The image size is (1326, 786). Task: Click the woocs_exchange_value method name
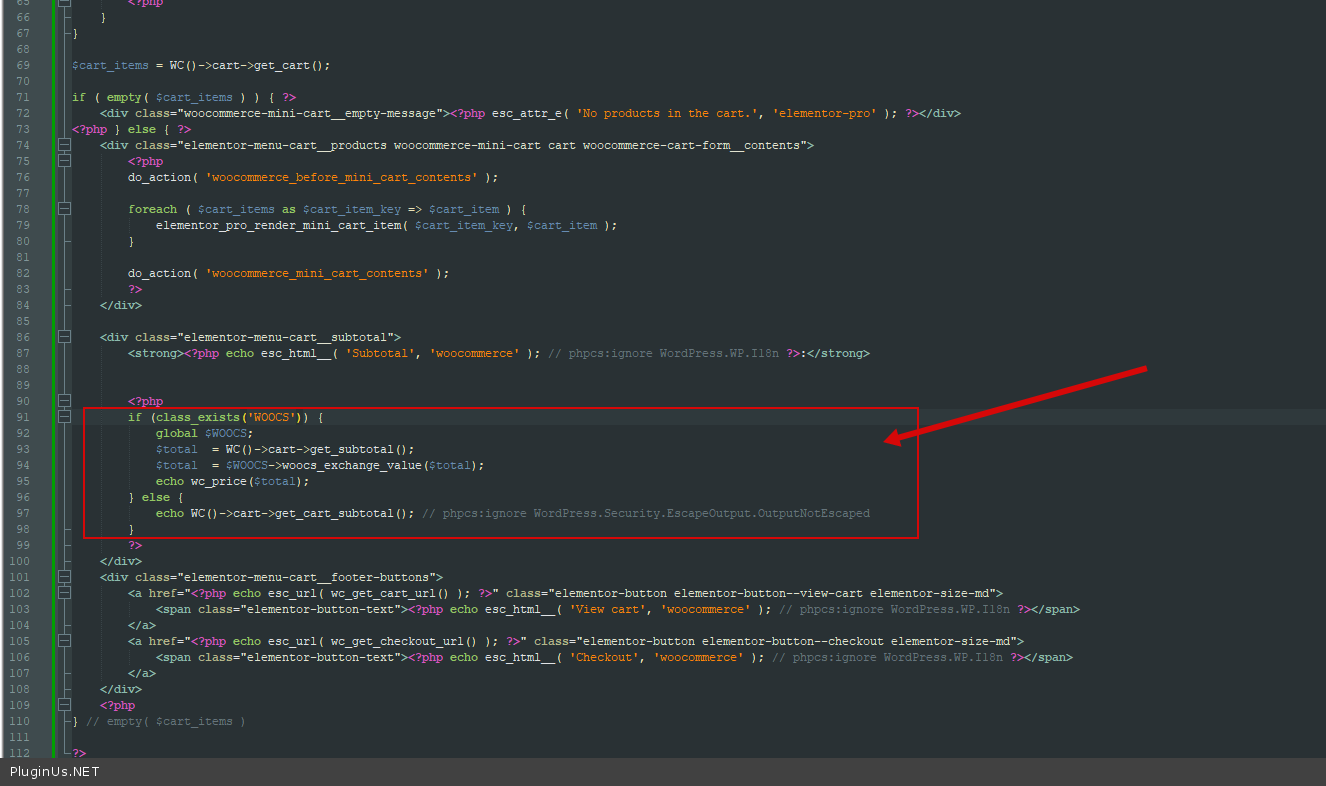tap(346, 465)
